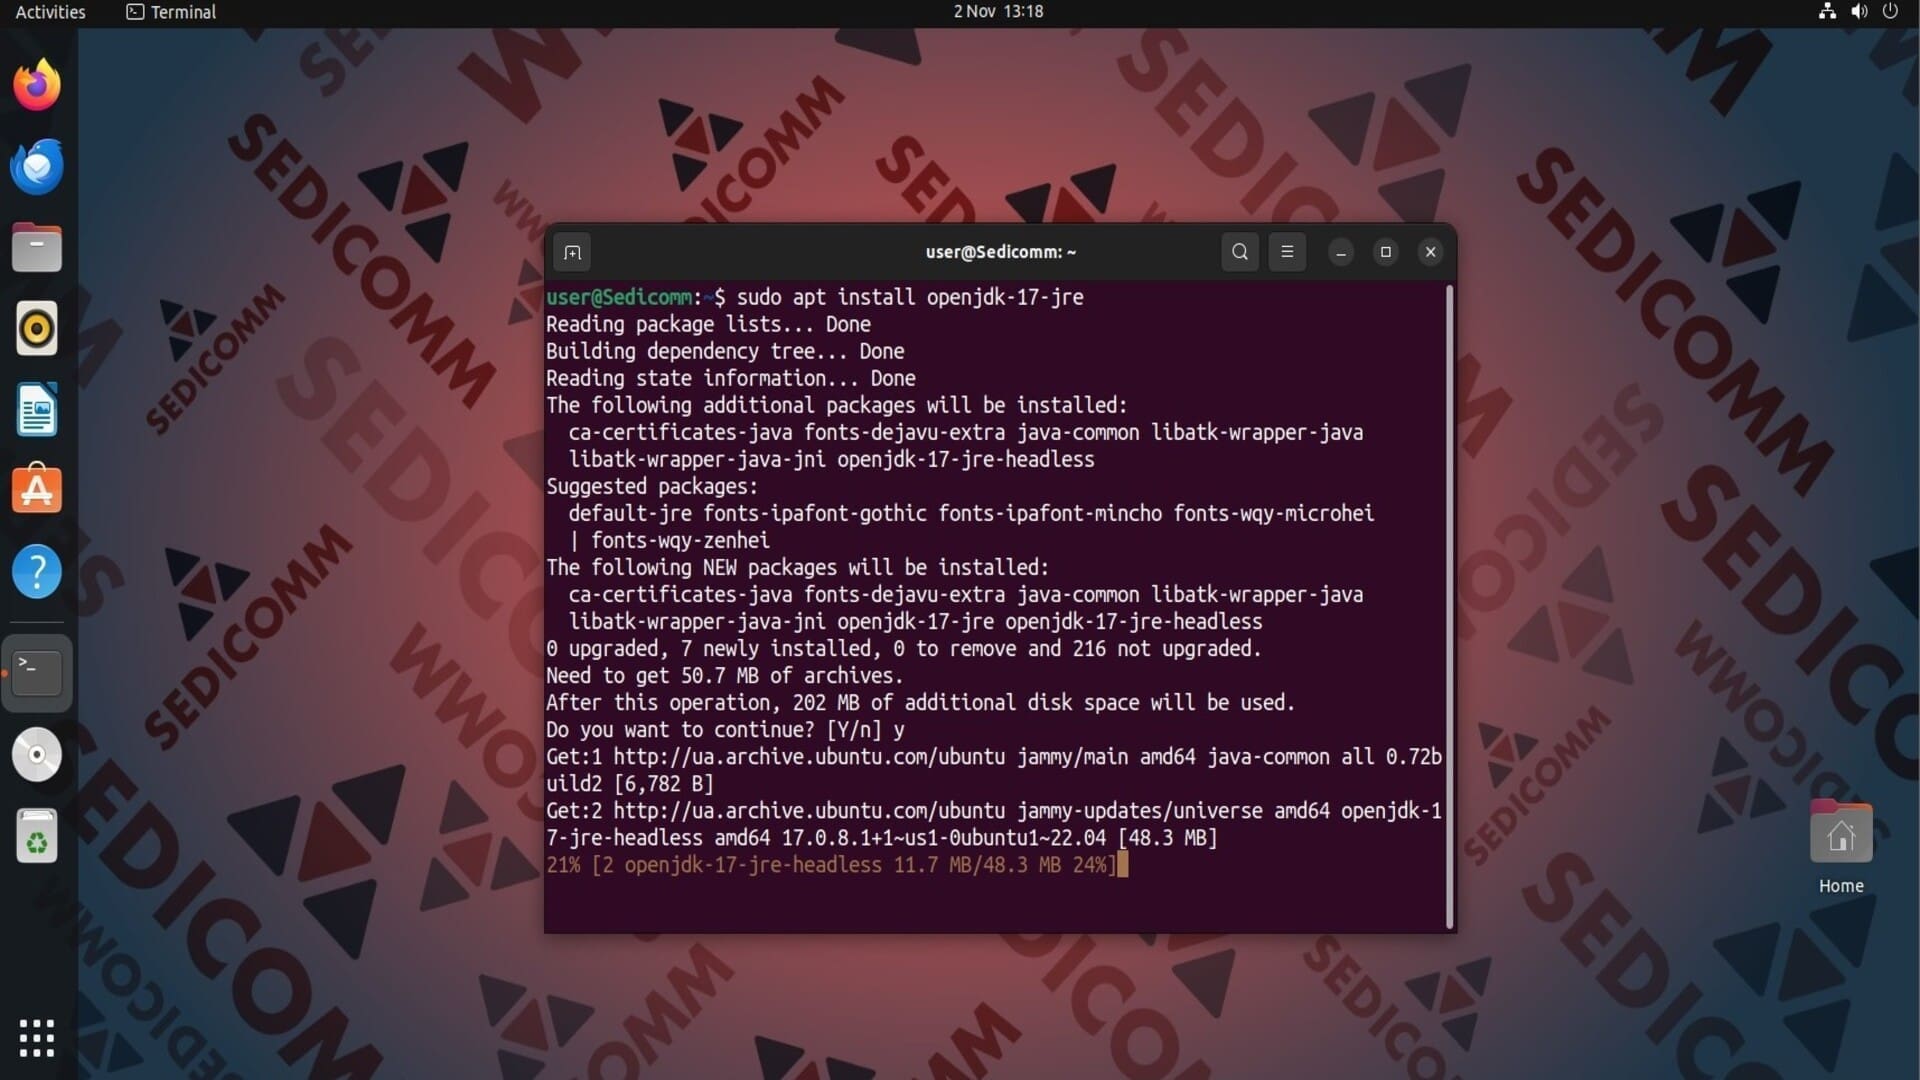The width and height of the screenshot is (1920, 1080).
Task: Click the 'Reading state information... Done' line
Action: pyautogui.click(x=730, y=379)
